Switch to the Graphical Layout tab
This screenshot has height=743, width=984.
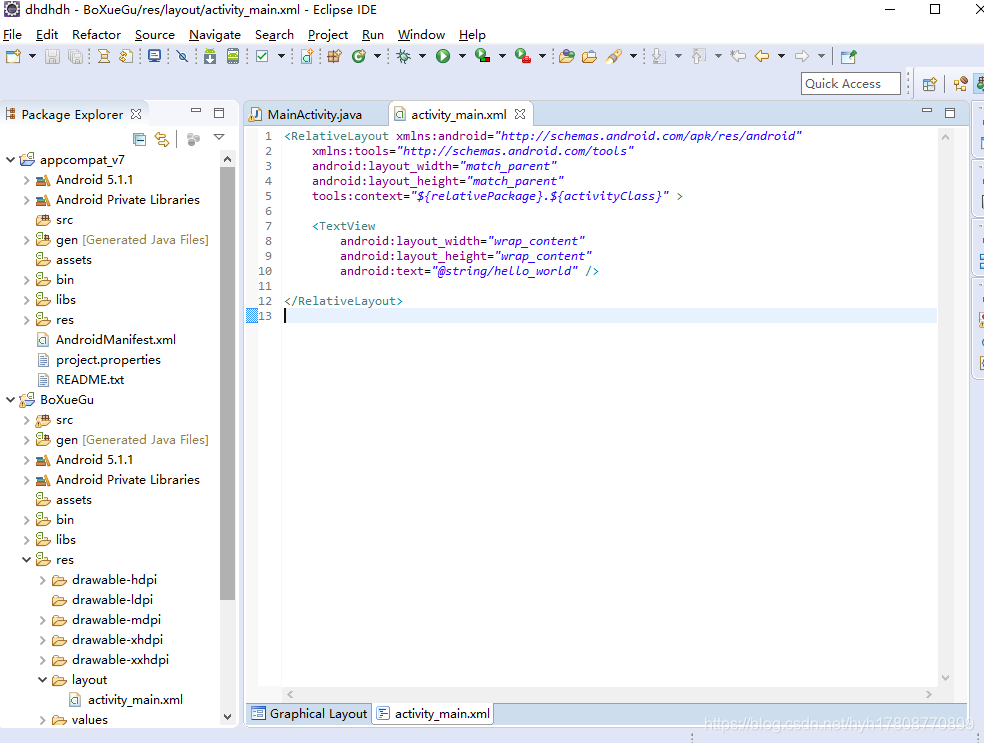(x=309, y=714)
